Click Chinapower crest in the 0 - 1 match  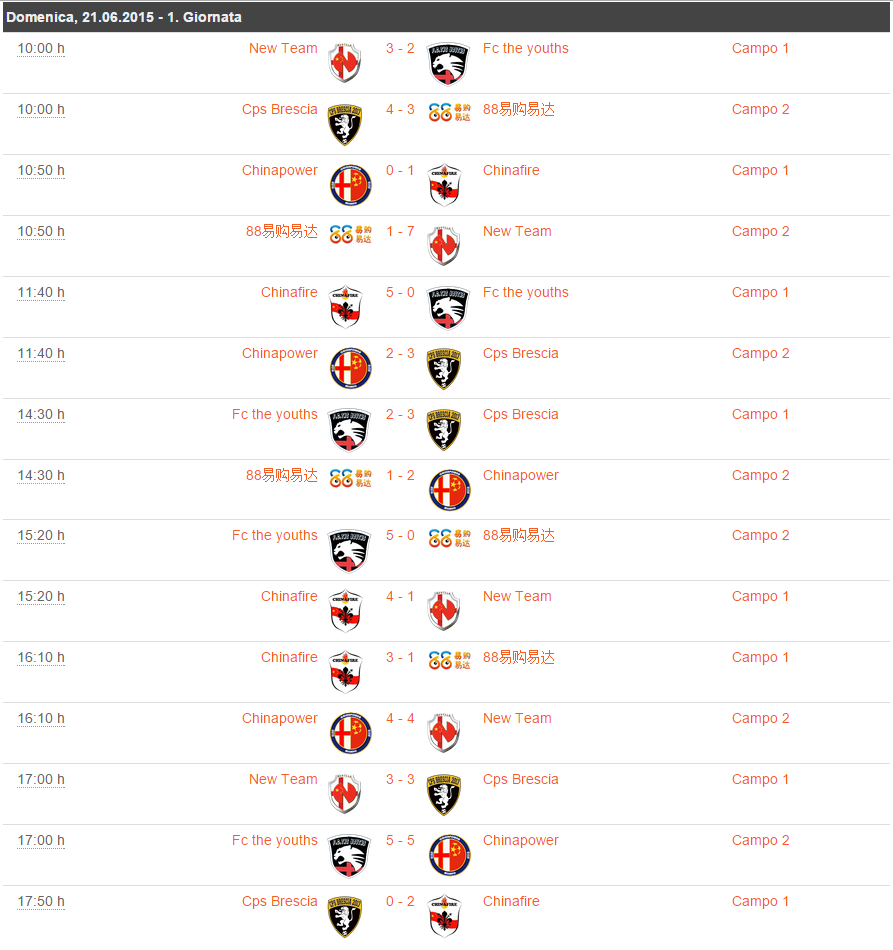pyautogui.click(x=350, y=185)
